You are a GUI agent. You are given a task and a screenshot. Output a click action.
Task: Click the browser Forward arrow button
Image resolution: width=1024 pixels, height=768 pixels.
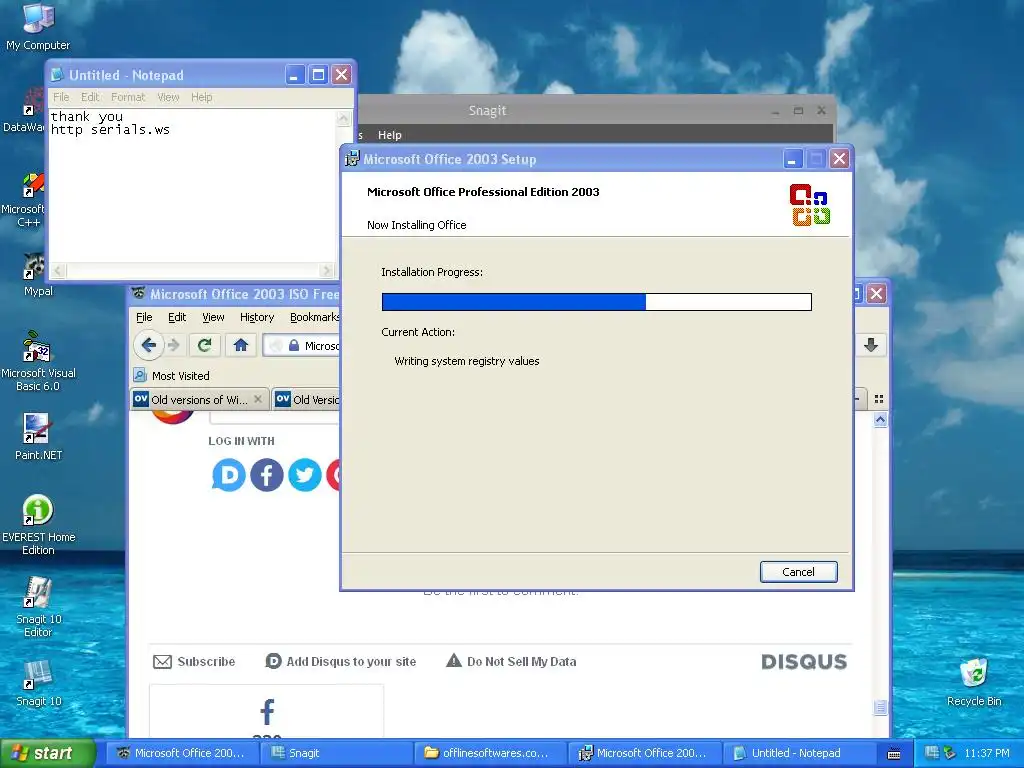point(173,345)
